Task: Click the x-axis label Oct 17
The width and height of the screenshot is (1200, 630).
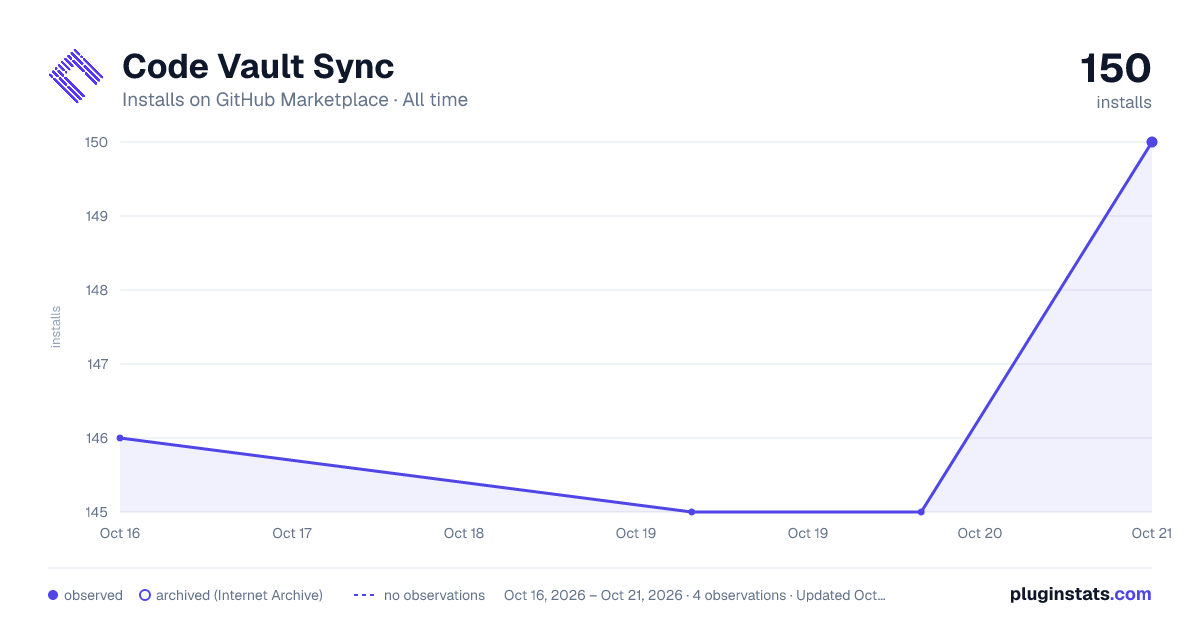Action: pos(292,533)
